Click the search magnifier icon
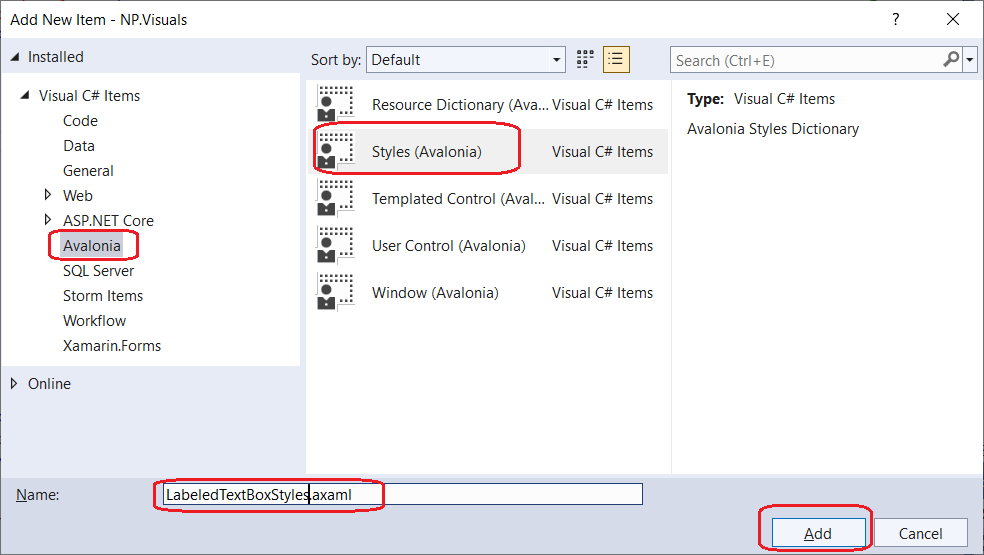 point(951,60)
